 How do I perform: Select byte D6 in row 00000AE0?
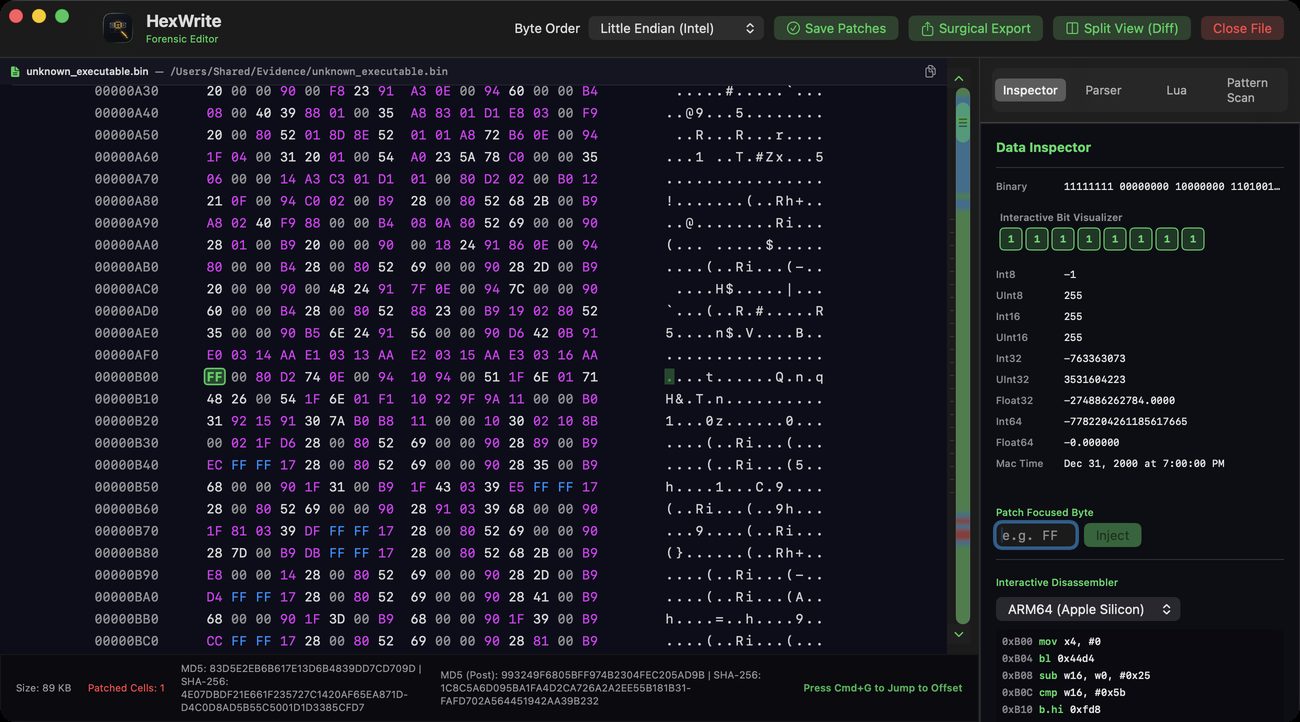click(516, 333)
